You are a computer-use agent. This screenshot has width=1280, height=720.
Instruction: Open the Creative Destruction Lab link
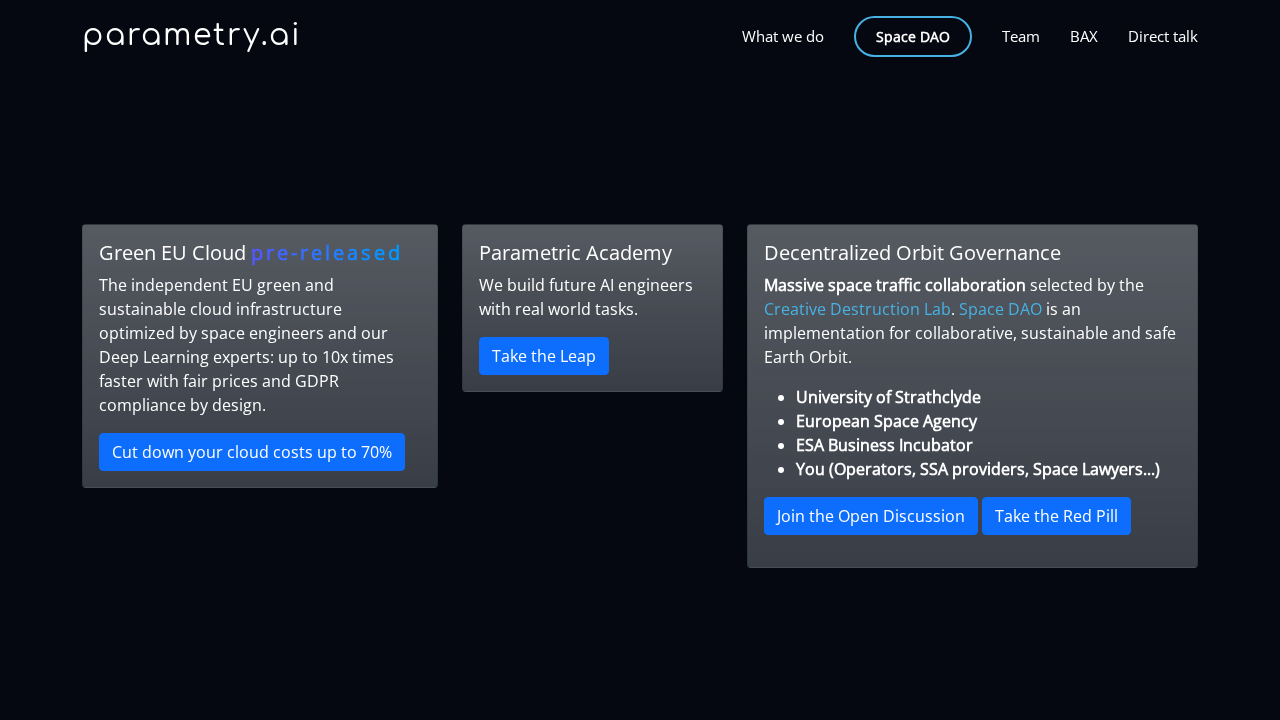[857, 309]
